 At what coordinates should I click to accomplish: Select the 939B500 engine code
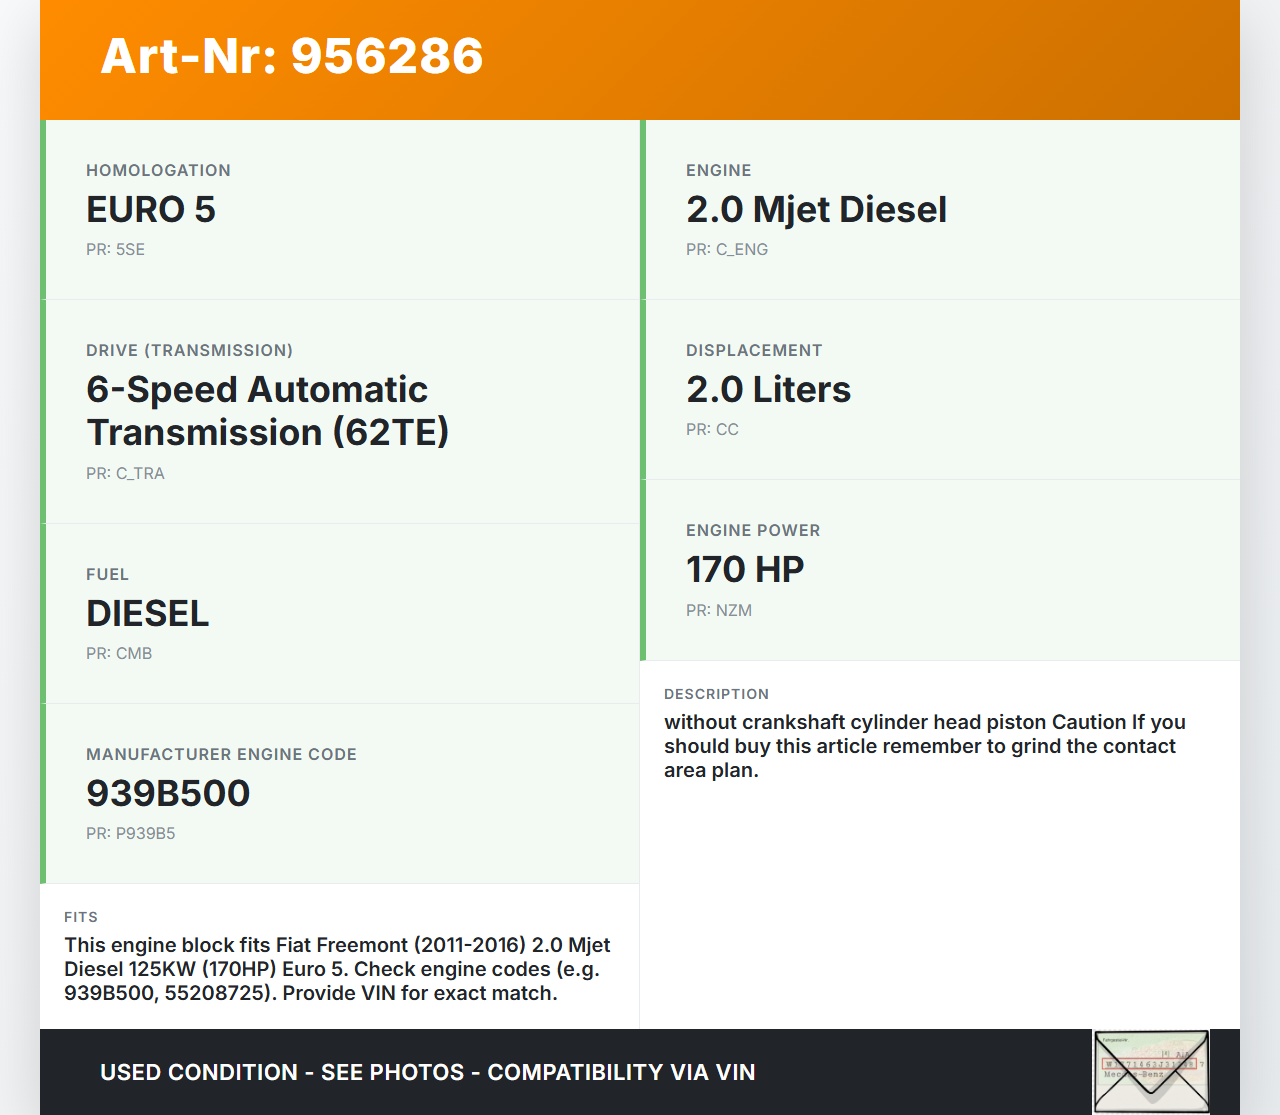tap(168, 794)
